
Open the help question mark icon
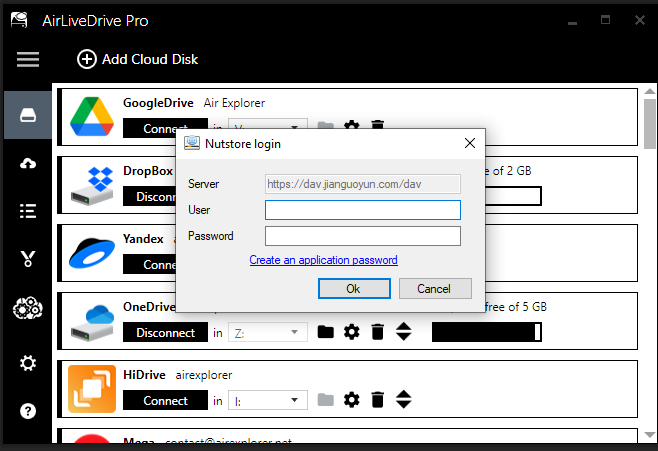point(28,411)
